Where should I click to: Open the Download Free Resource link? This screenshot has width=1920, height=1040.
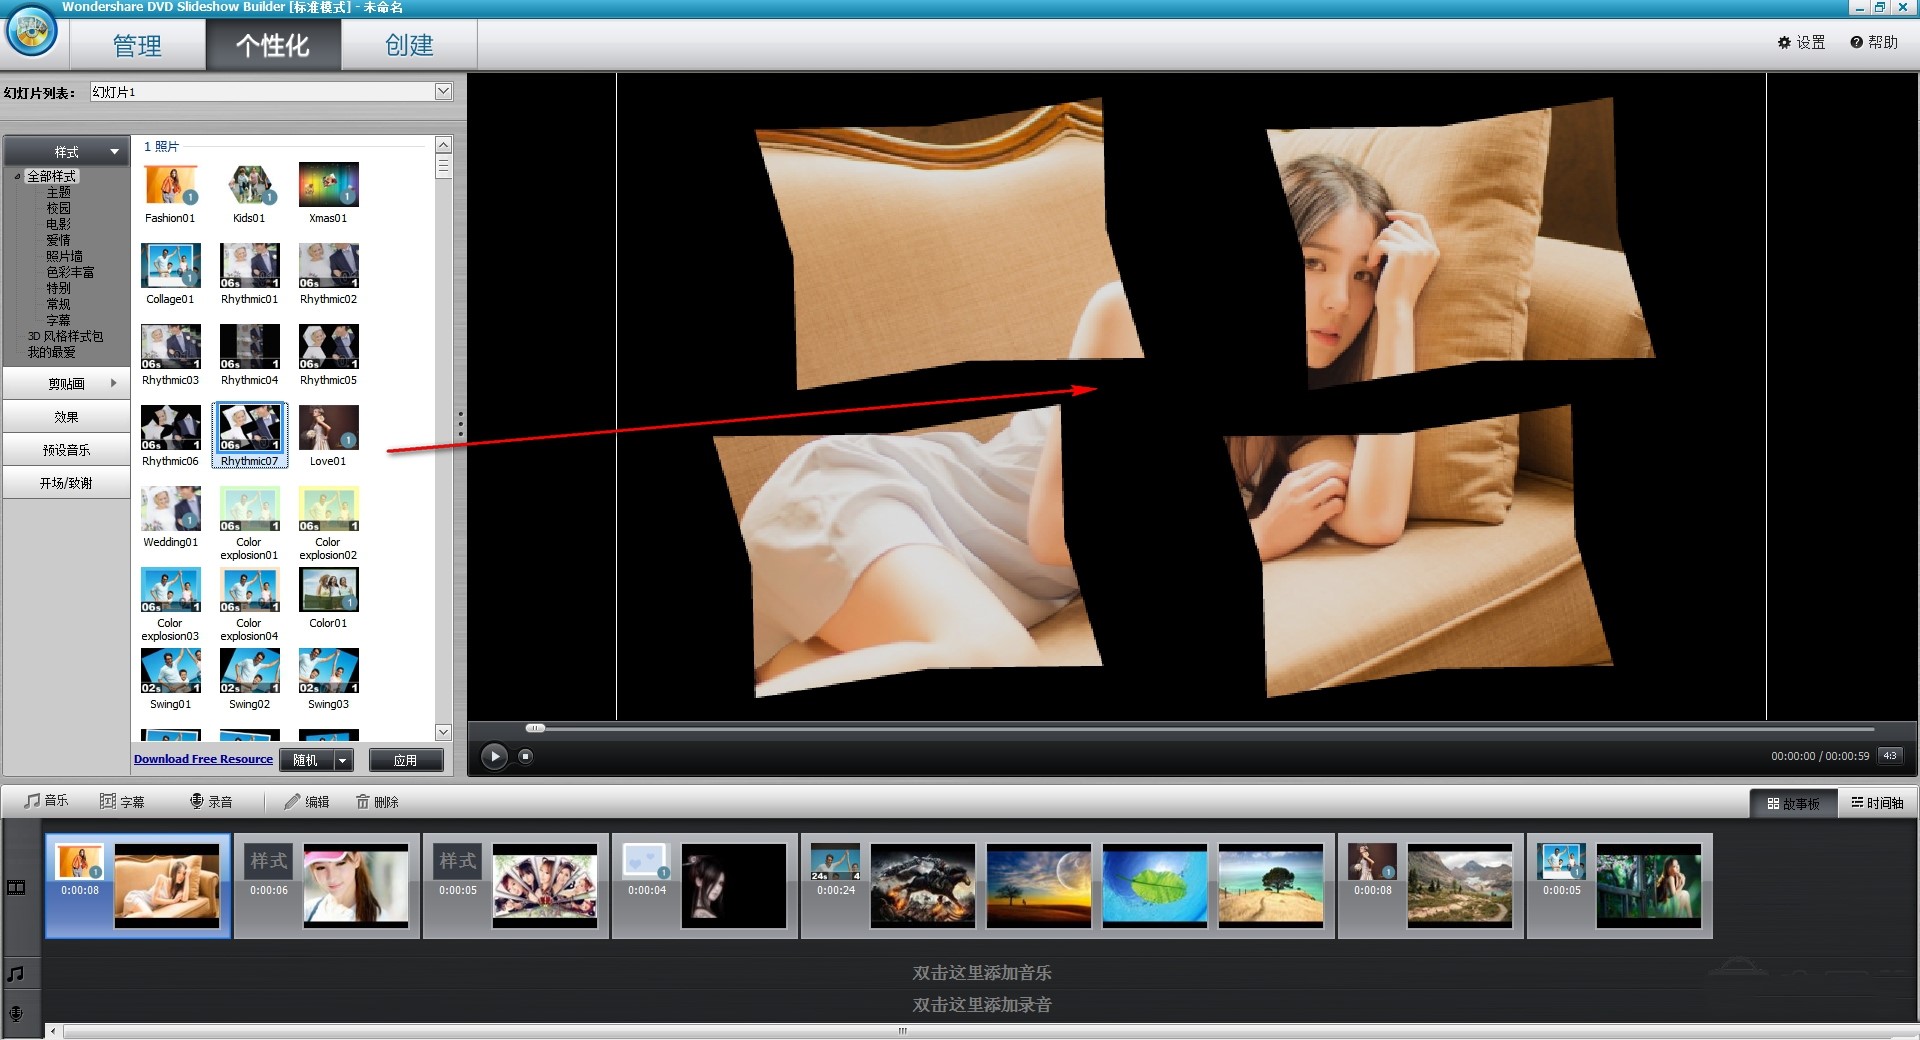[x=203, y=760]
